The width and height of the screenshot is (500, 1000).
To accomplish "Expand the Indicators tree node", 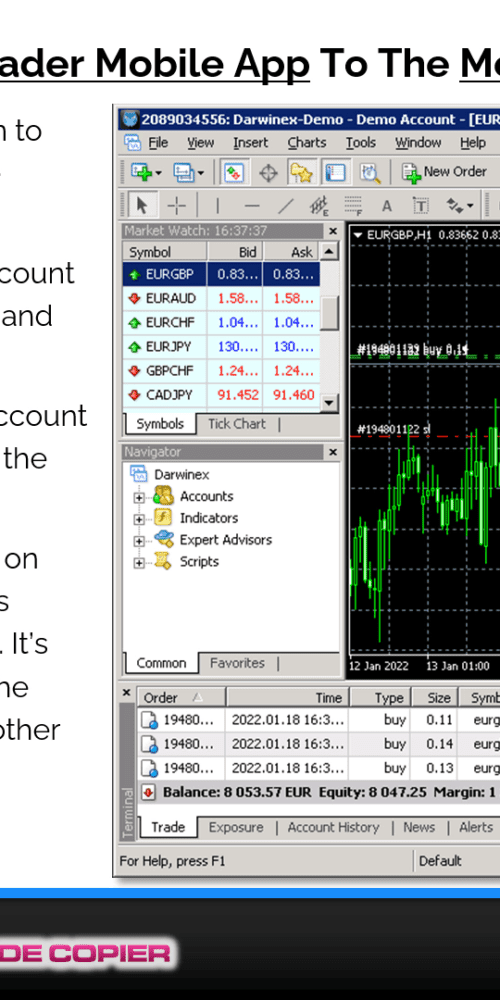I will click(x=139, y=519).
